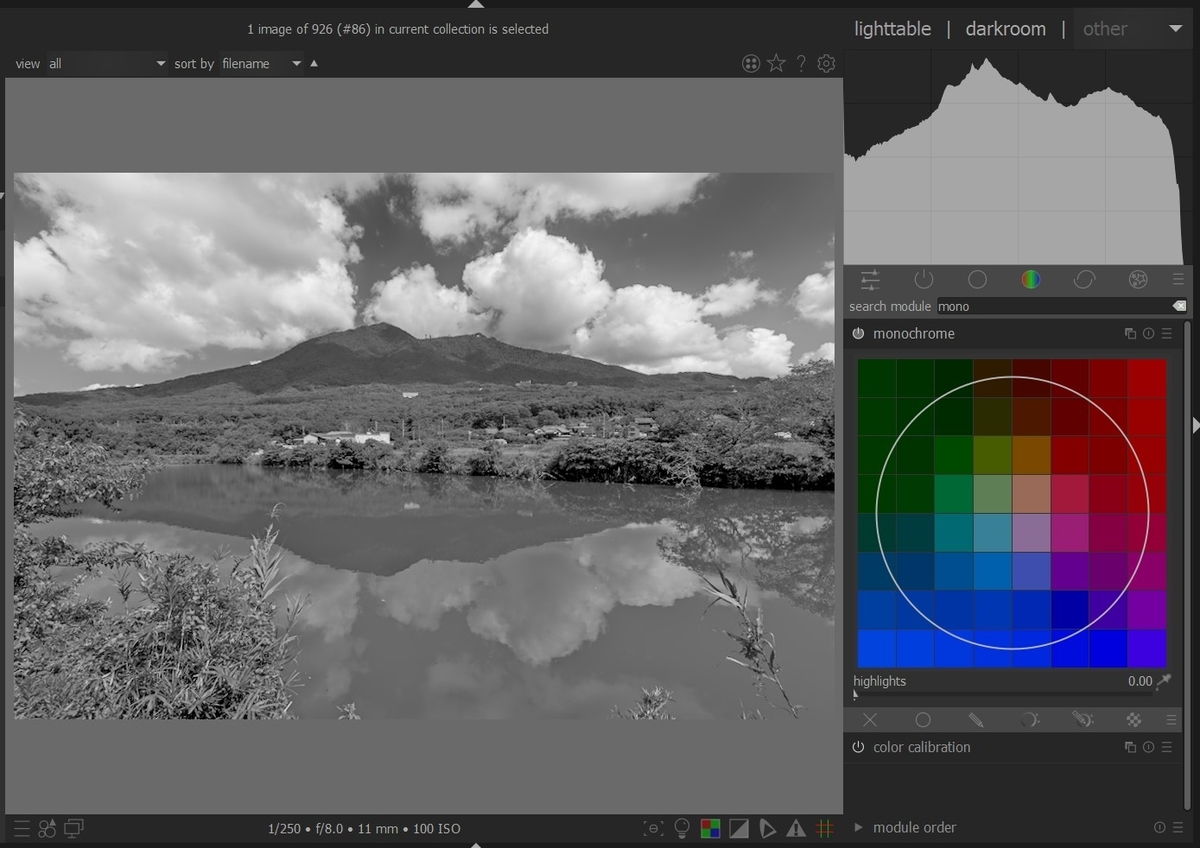This screenshot has width=1200, height=848.
Task: Toggle softproofing
Action: [767, 828]
